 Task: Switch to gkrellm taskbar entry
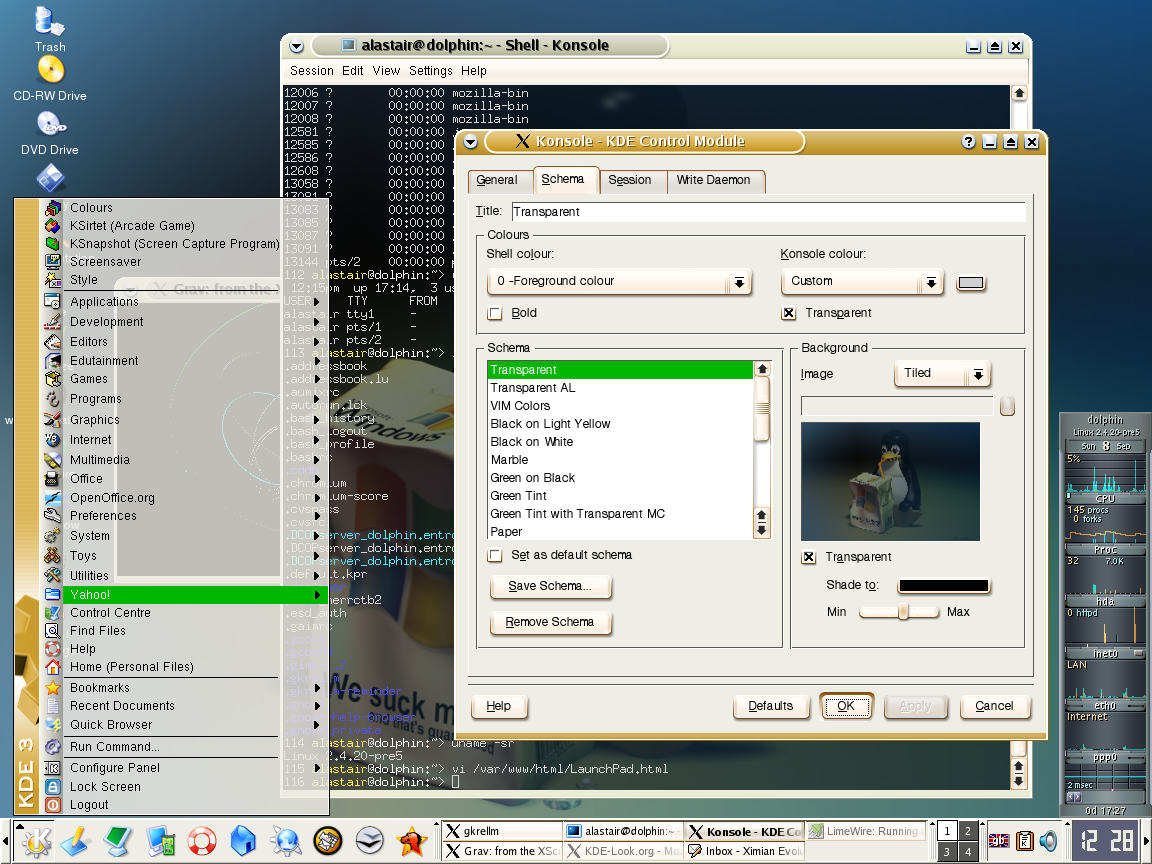[502, 832]
